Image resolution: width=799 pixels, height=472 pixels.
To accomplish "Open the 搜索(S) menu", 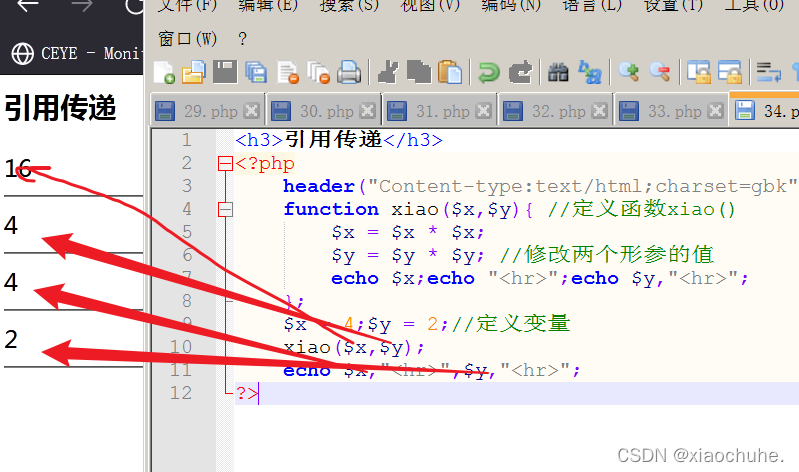I will [x=349, y=6].
